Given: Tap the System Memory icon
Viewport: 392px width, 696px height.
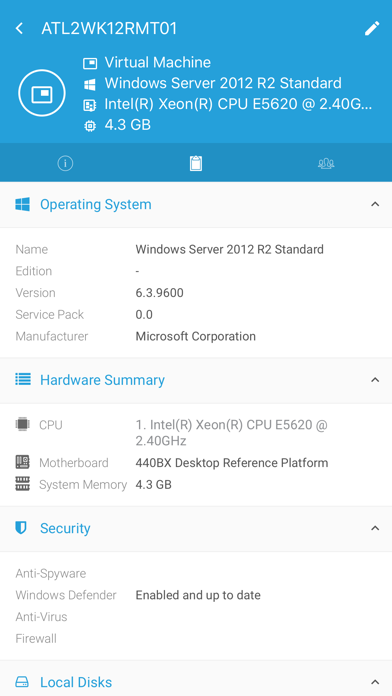Looking at the screenshot, I should tap(22, 484).
